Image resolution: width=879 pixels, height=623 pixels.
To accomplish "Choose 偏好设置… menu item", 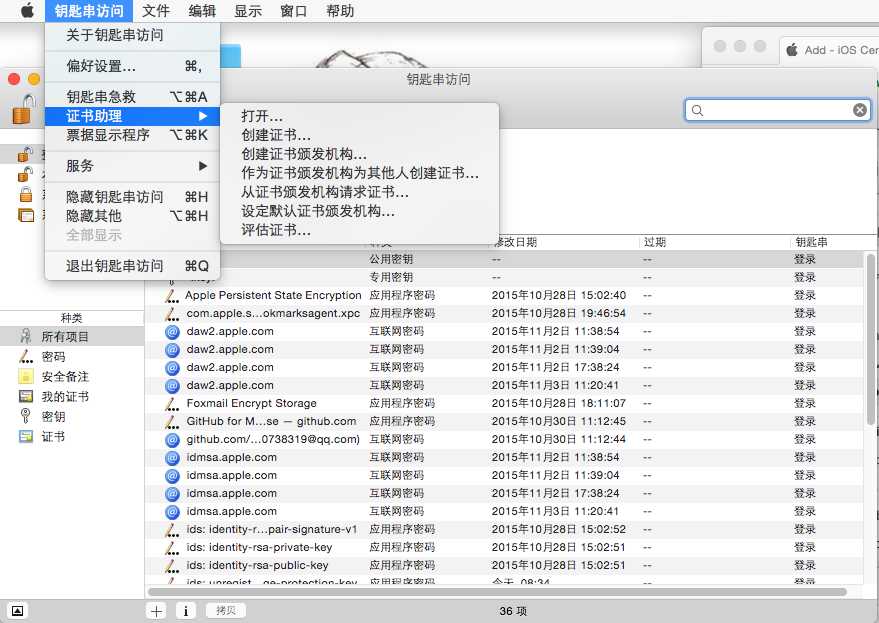I will (x=131, y=66).
